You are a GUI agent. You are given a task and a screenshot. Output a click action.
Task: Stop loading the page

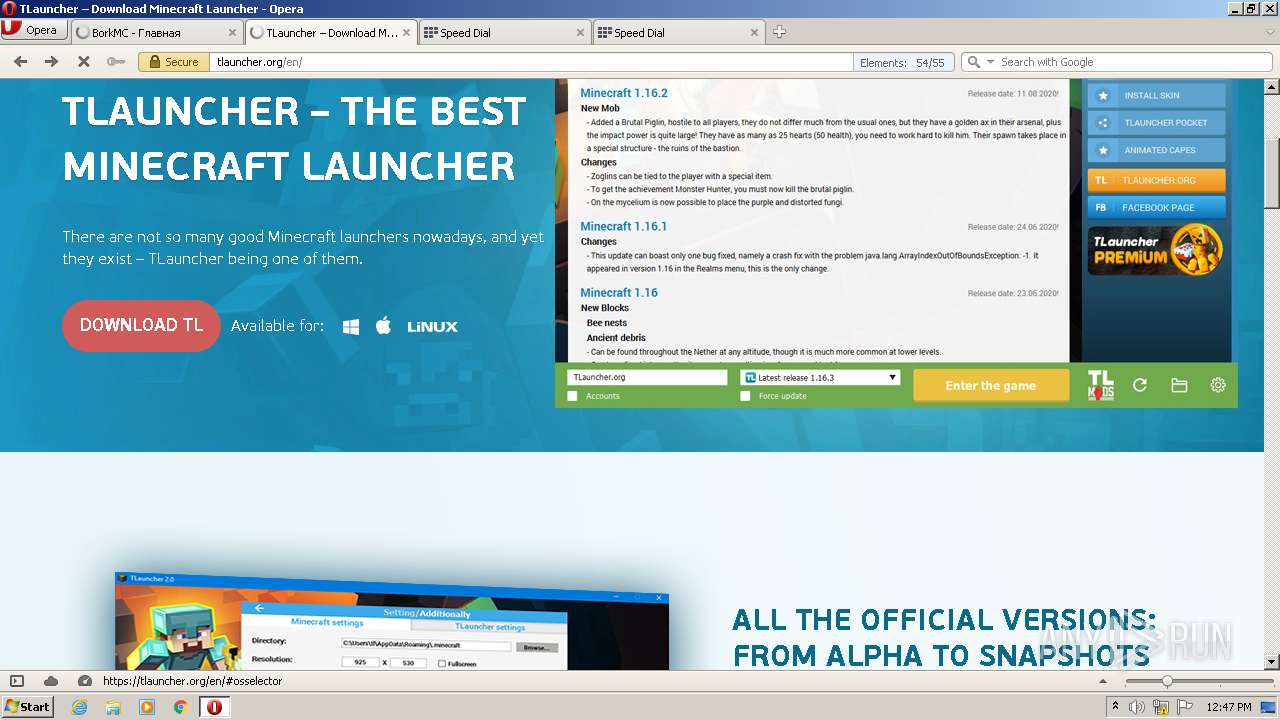84,62
